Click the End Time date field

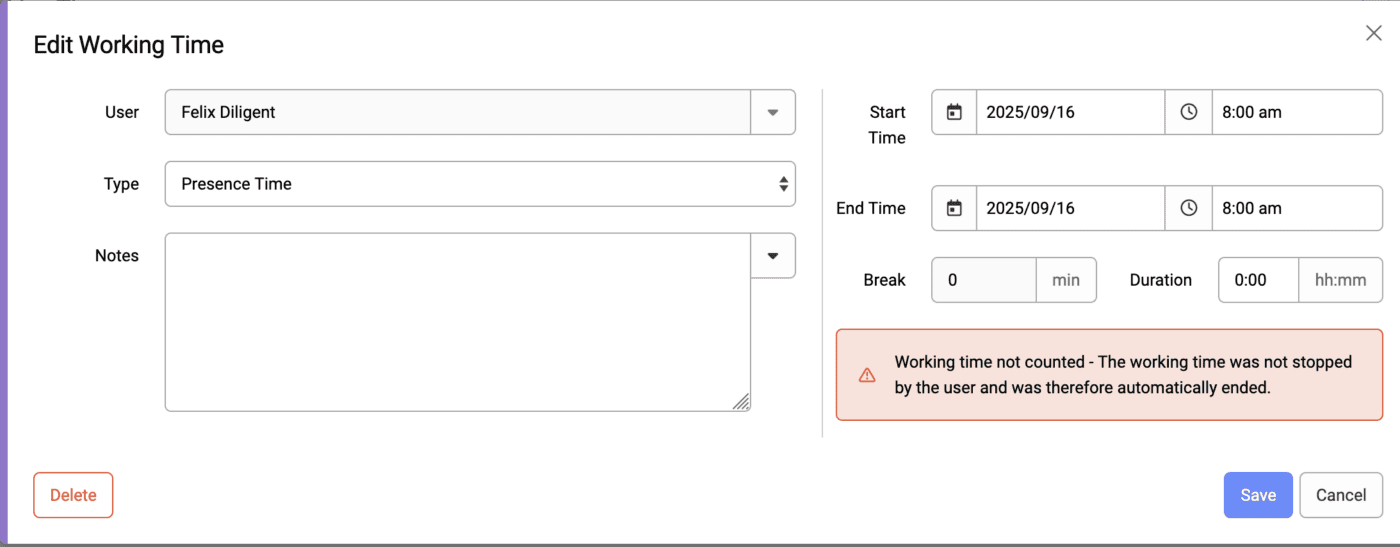click(1070, 208)
